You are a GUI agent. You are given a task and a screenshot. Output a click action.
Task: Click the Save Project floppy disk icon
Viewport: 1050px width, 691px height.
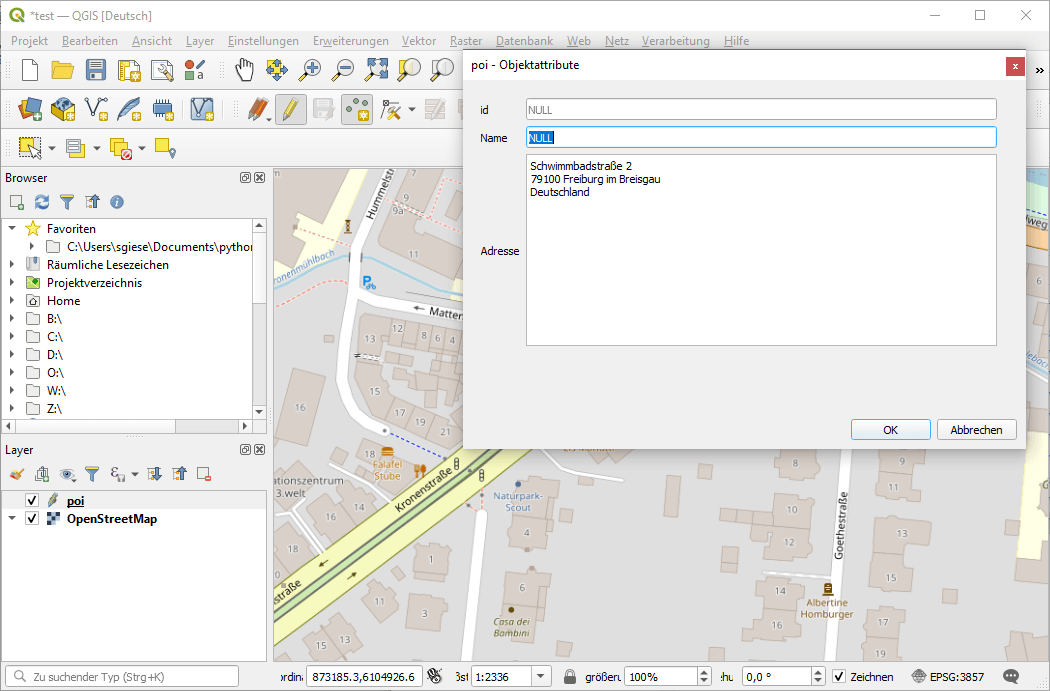coord(96,70)
